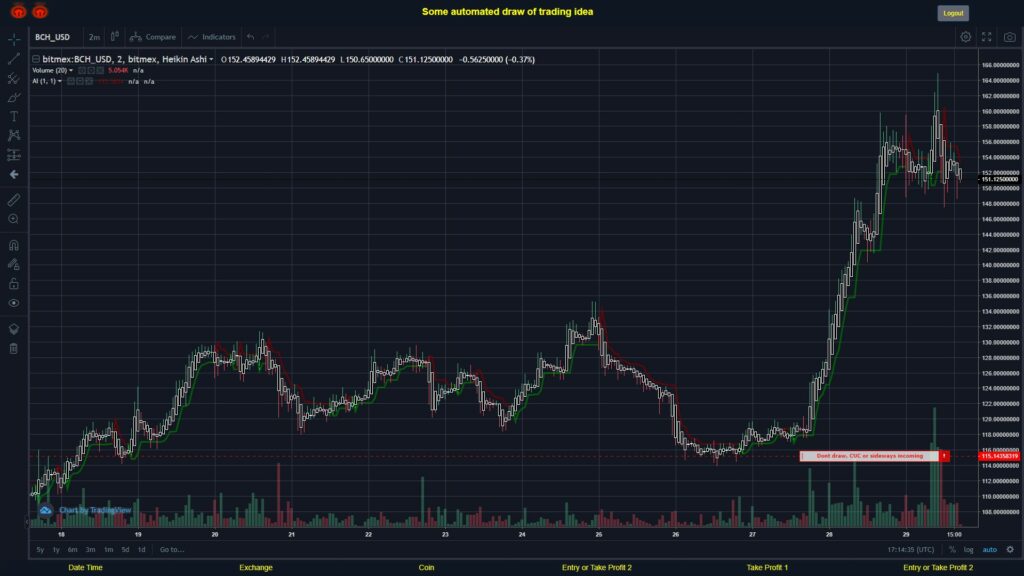Open Volume indicator settings icon
This screenshot has height=576, width=1024.
(x=91, y=71)
